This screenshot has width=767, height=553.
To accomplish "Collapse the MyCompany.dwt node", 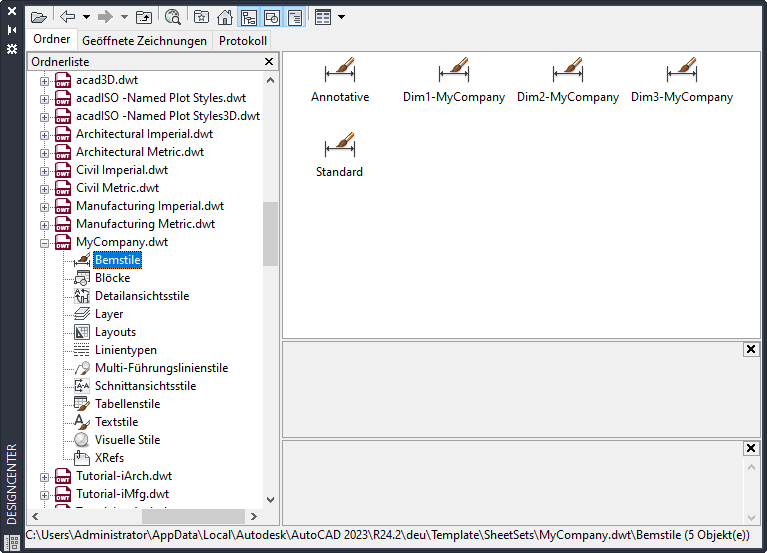I will [x=44, y=243].
